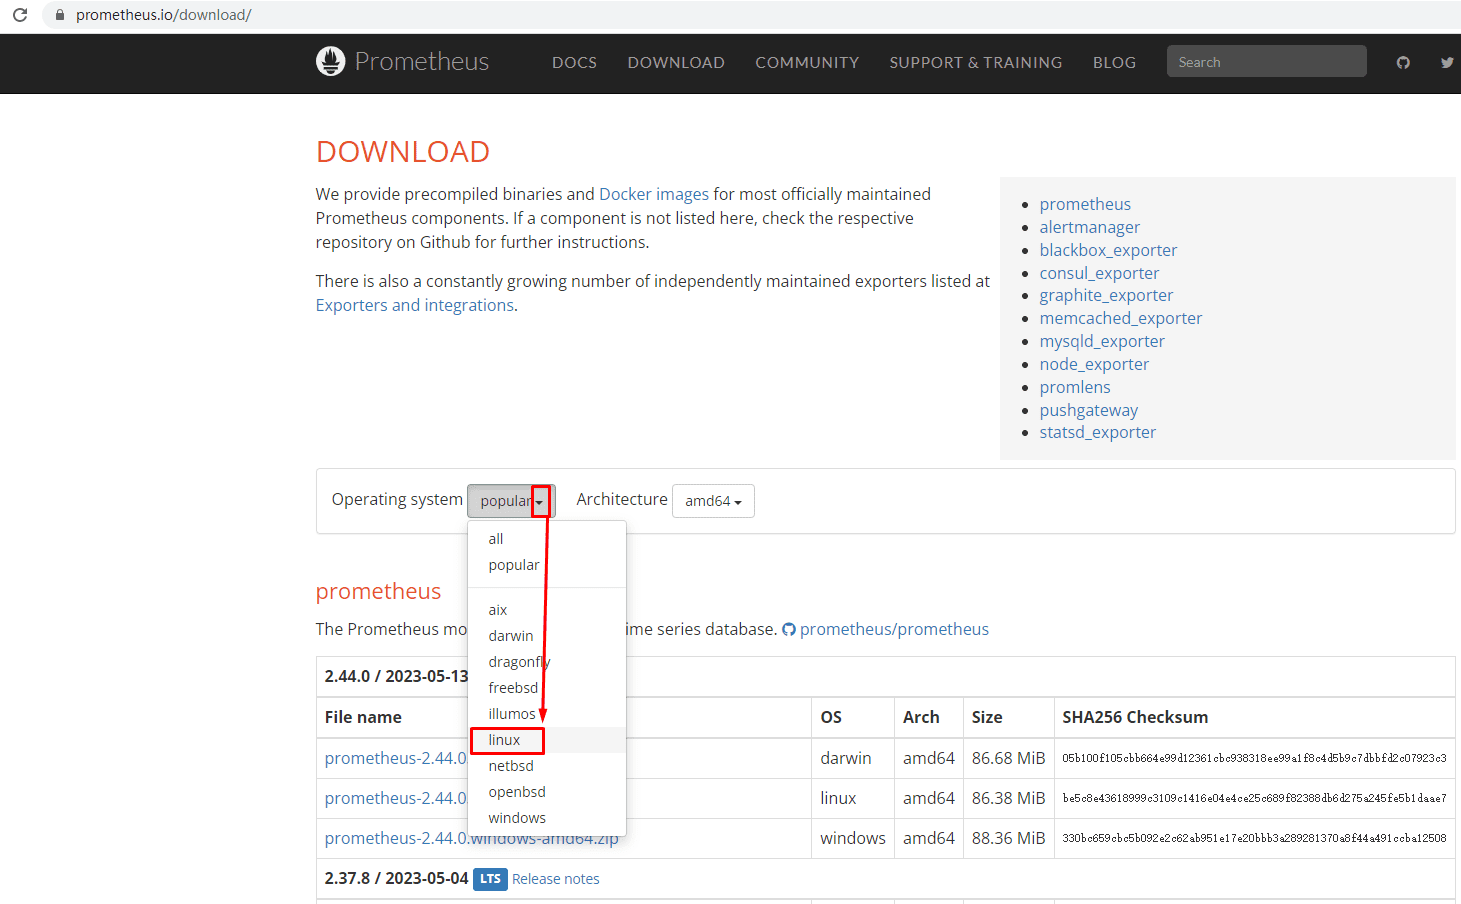Jump to promlens in sidebar list
Viewport: 1461px width, 904px height.
[x=1075, y=387]
